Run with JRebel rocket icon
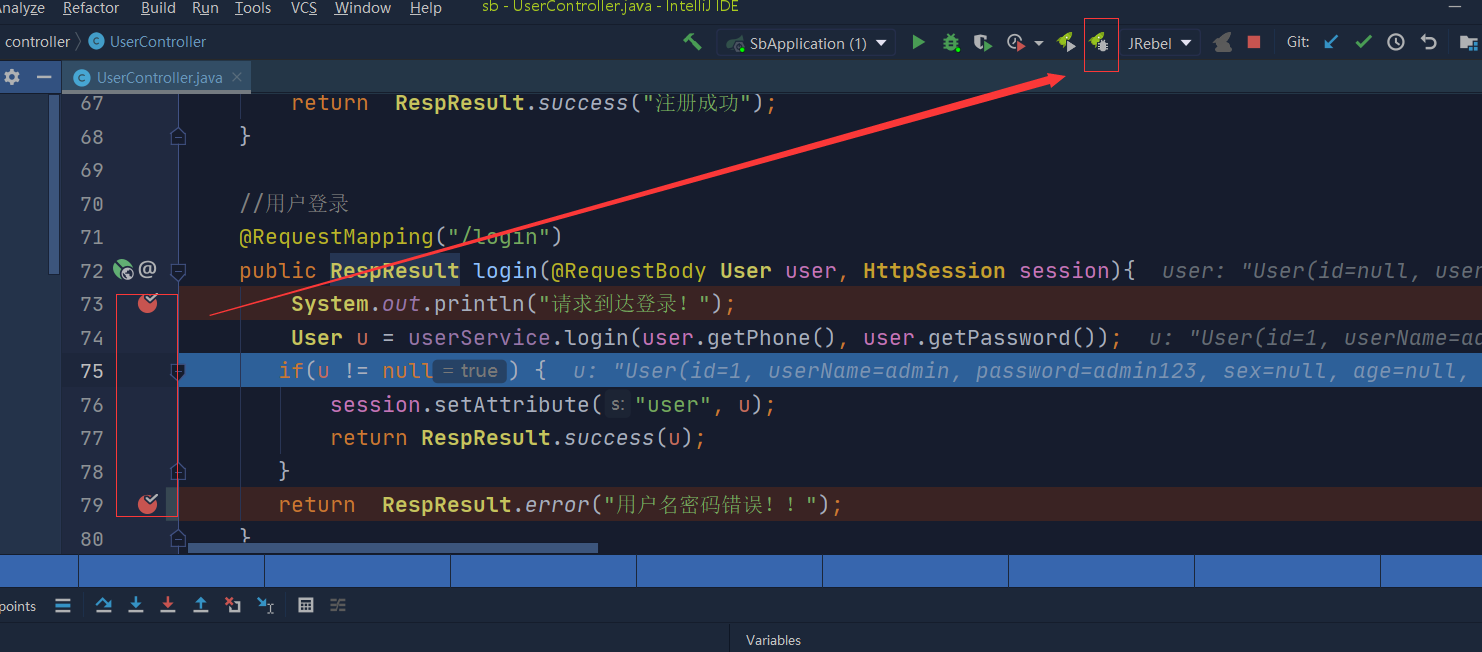 pyautogui.click(x=1066, y=42)
